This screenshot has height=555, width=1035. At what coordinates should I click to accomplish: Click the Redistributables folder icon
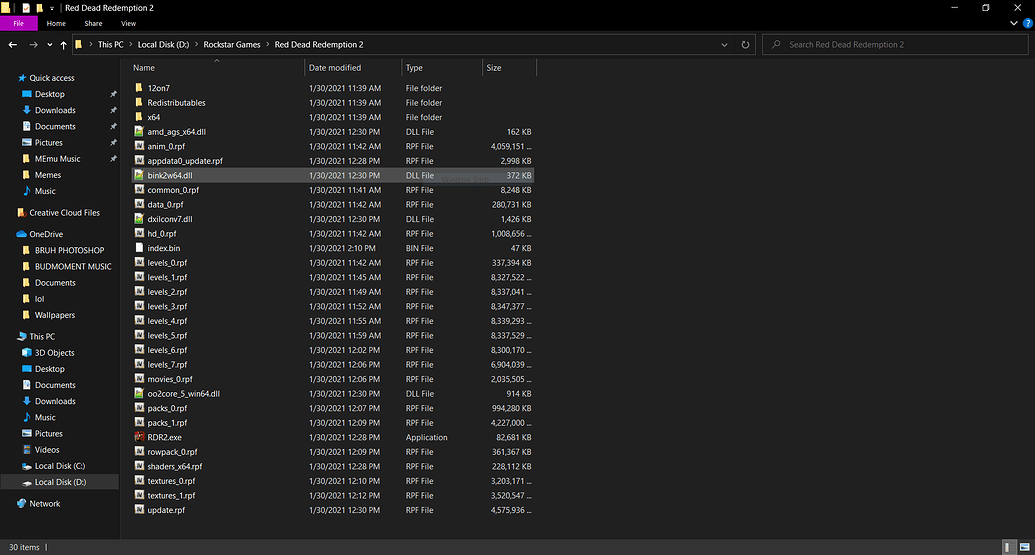pyautogui.click(x=139, y=102)
